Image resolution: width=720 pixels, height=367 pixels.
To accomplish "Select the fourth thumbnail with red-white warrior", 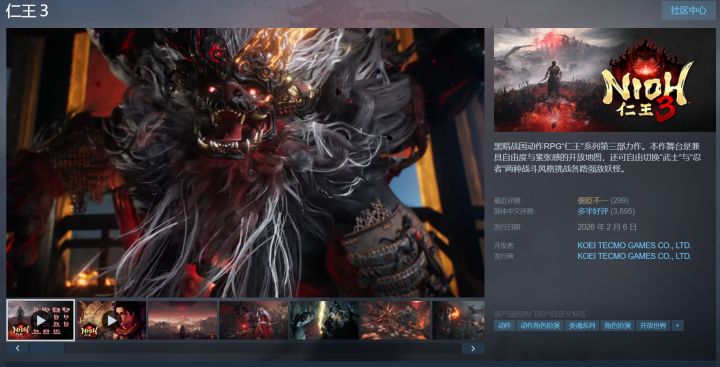I will pos(253,320).
